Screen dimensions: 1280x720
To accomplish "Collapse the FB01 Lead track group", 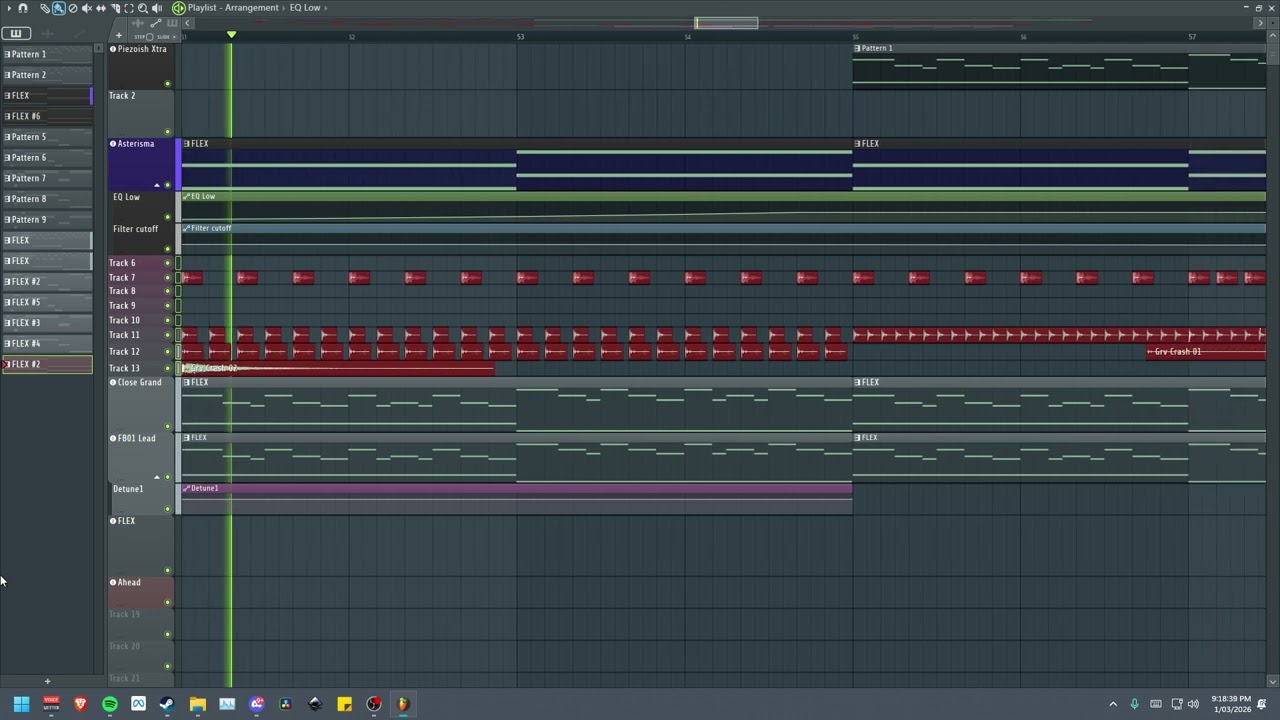I will click(x=156, y=477).
